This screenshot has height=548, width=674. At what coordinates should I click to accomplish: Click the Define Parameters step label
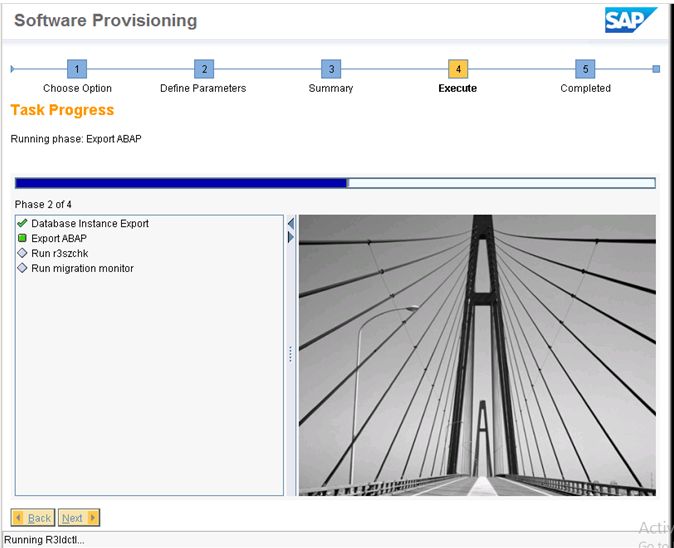pyautogui.click(x=203, y=88)
